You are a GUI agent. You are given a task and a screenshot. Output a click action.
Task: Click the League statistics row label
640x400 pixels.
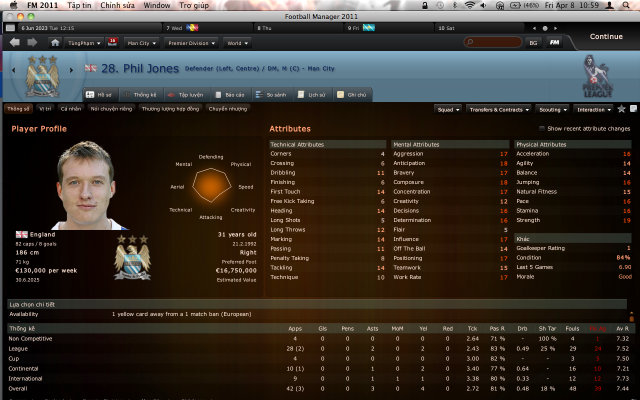point(18,349)
